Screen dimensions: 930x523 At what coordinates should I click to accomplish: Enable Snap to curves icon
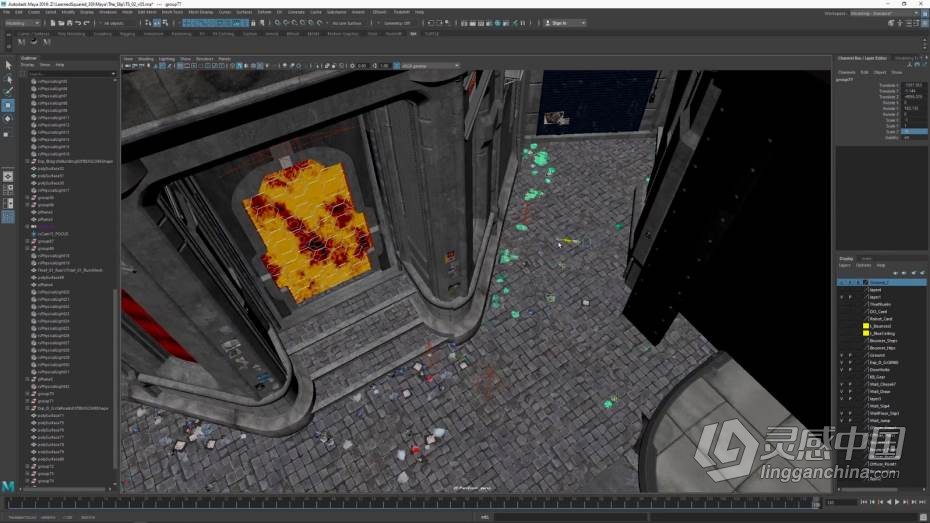click(286, 23)
